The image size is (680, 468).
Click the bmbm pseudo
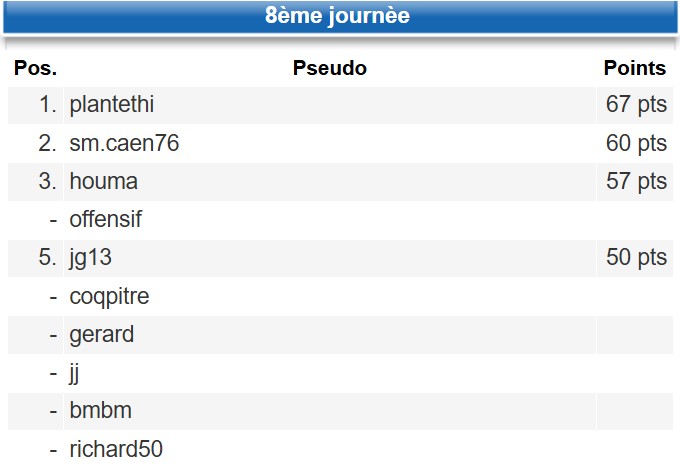tap(100, 411)
